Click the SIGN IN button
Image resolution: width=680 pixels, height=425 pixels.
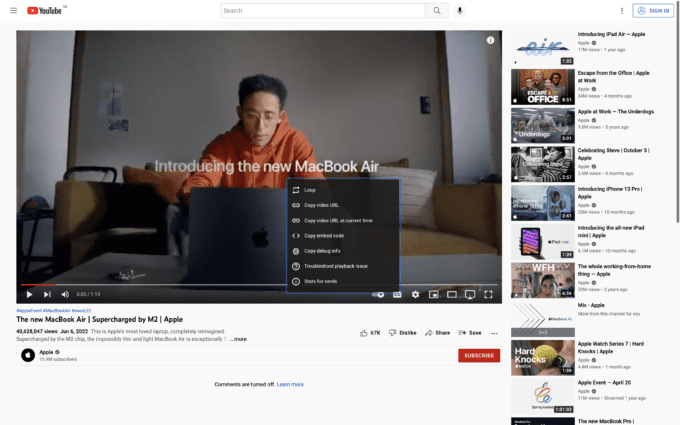tap(653, 10)
